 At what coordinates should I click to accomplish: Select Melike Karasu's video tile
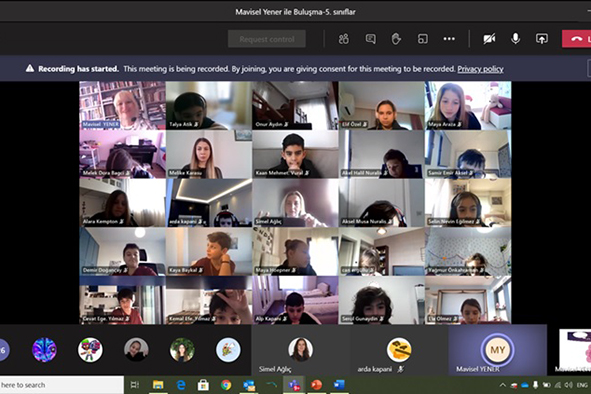tap(209, 154)
